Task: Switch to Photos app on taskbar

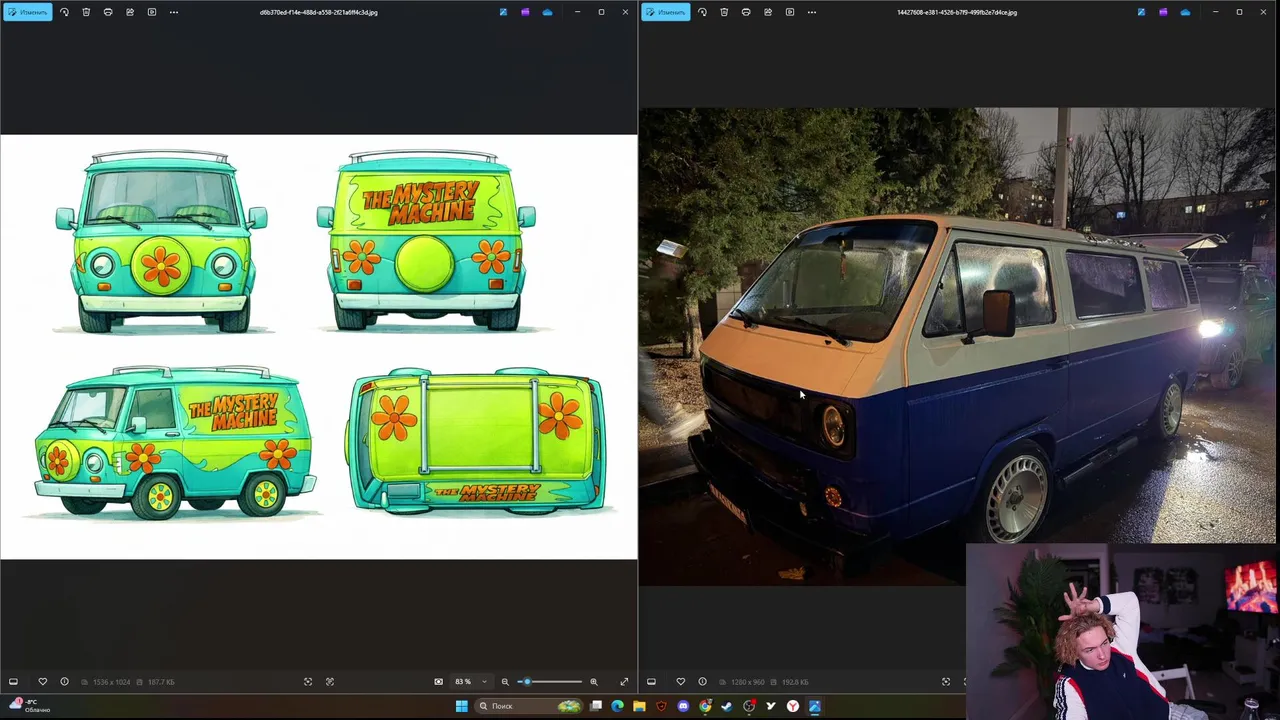Action: click(815, 706)
